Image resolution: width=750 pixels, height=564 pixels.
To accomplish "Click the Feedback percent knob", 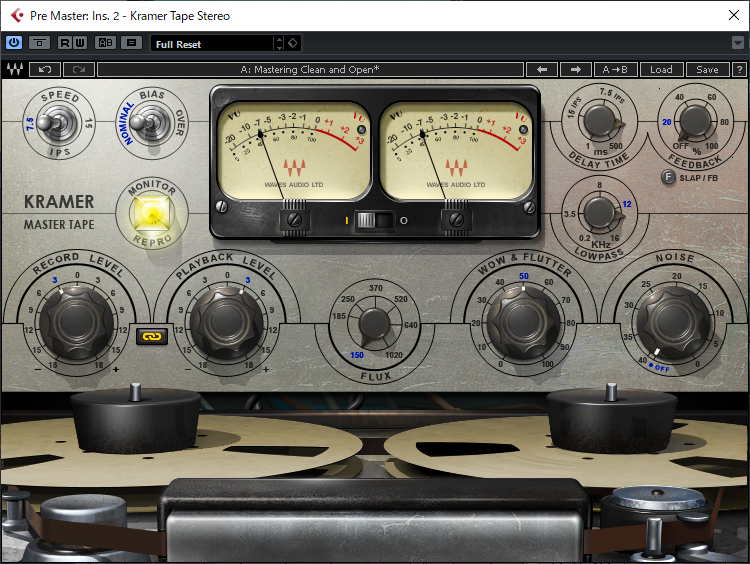I will (695, 122).
